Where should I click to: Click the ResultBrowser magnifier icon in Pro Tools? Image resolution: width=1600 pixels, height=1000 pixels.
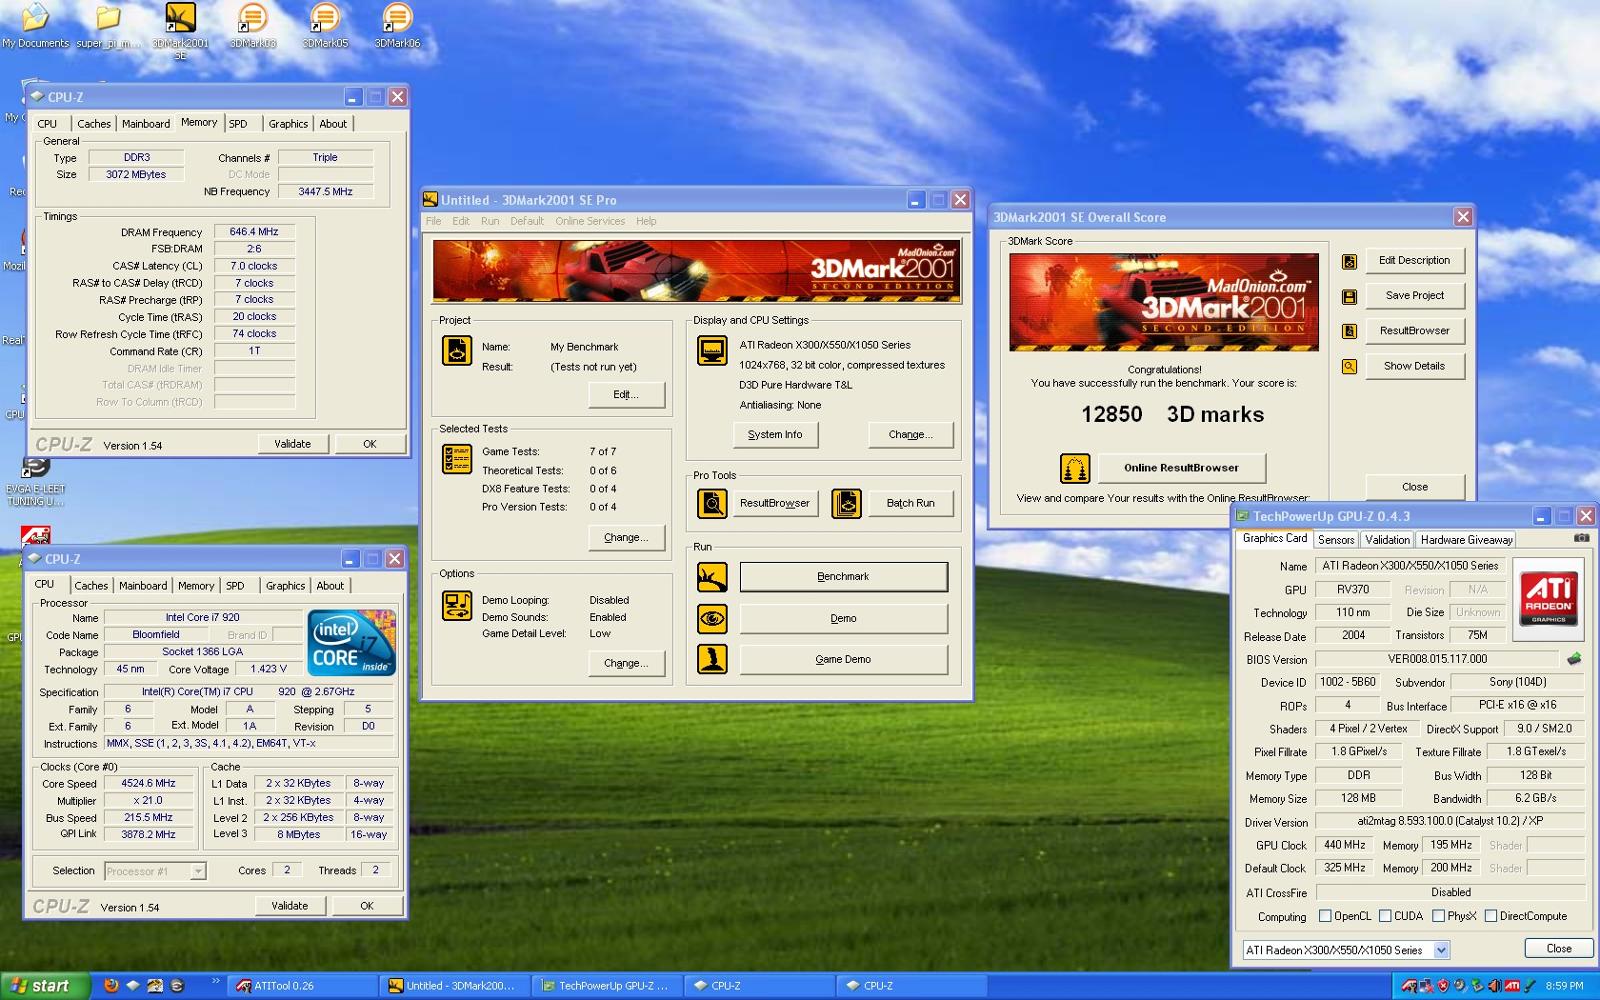tap(712, 503)
